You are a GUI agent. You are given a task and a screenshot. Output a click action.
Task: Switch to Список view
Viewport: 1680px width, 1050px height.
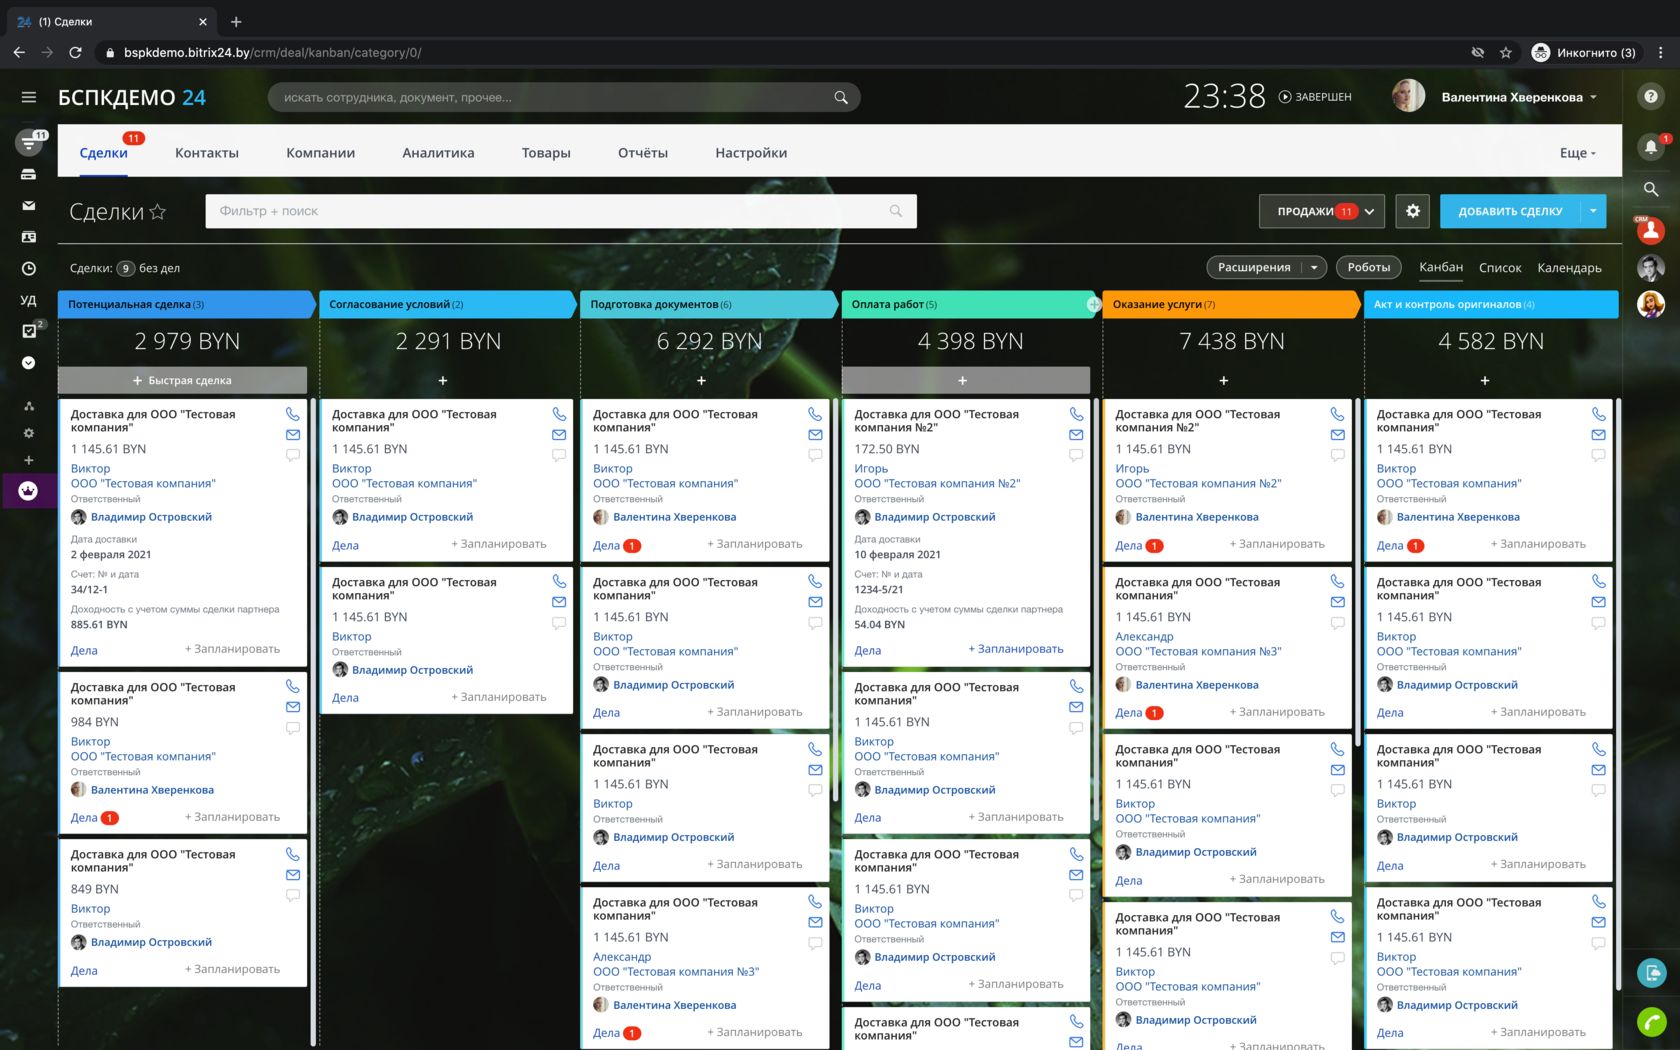(1500, 267)
